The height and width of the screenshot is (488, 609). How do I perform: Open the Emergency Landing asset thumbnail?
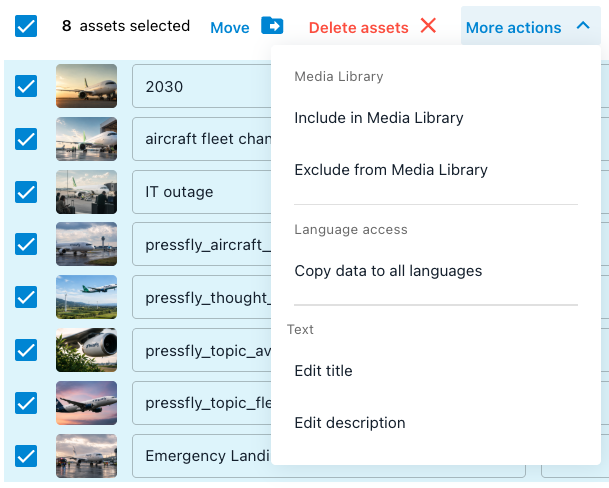[x=86, y=456]
